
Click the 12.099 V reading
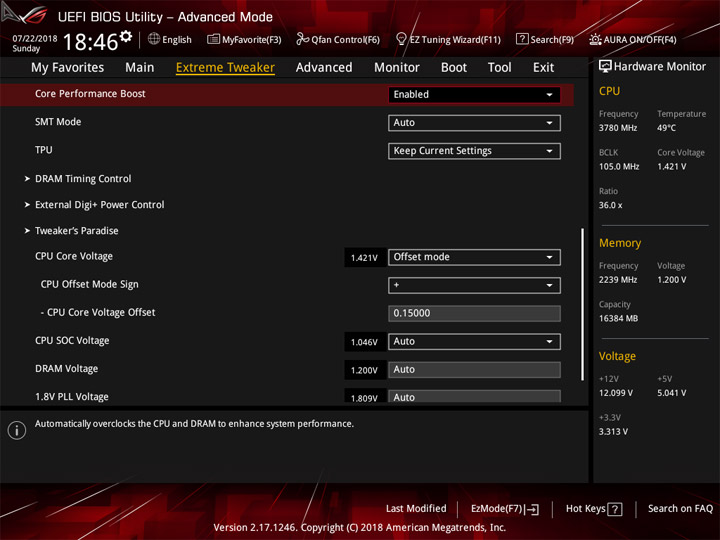click(615, 393)
